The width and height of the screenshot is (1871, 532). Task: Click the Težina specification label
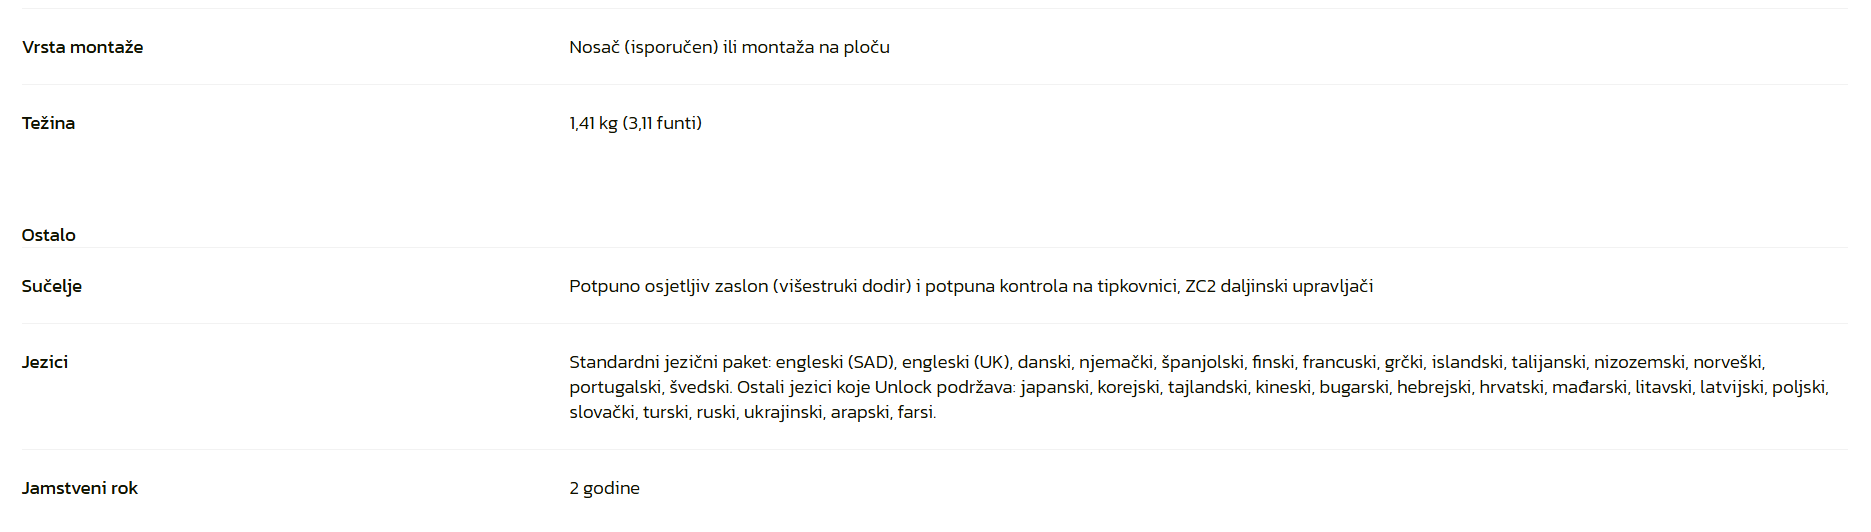[48, 123]
